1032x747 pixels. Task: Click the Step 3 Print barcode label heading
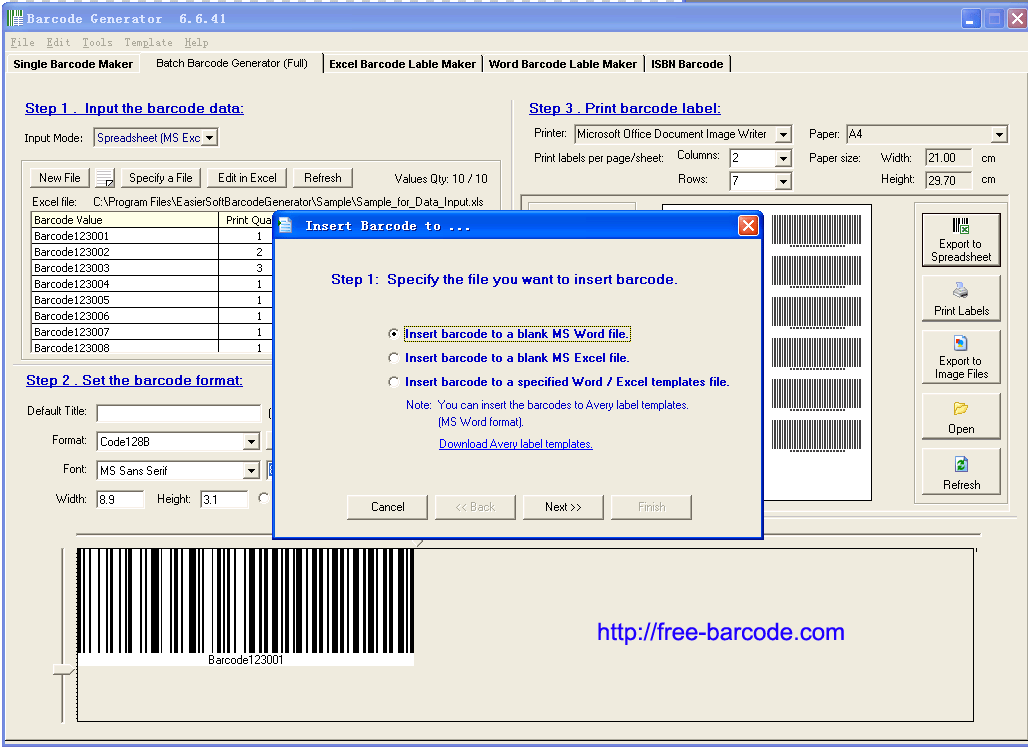pos(625,109)
